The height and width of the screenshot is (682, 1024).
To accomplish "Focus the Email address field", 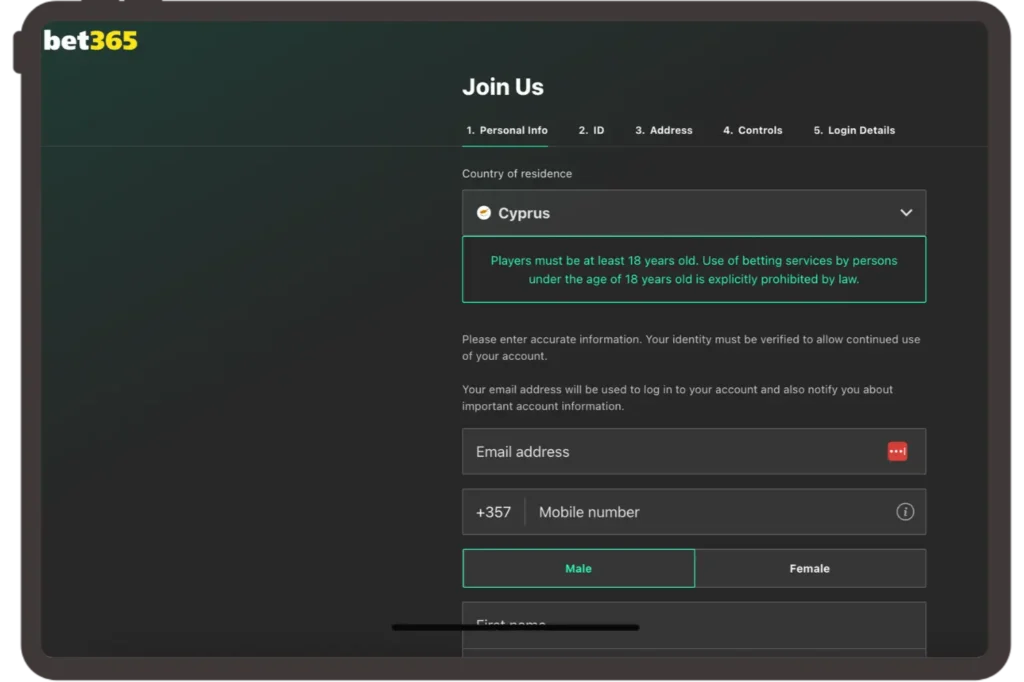I will [694, 451].
